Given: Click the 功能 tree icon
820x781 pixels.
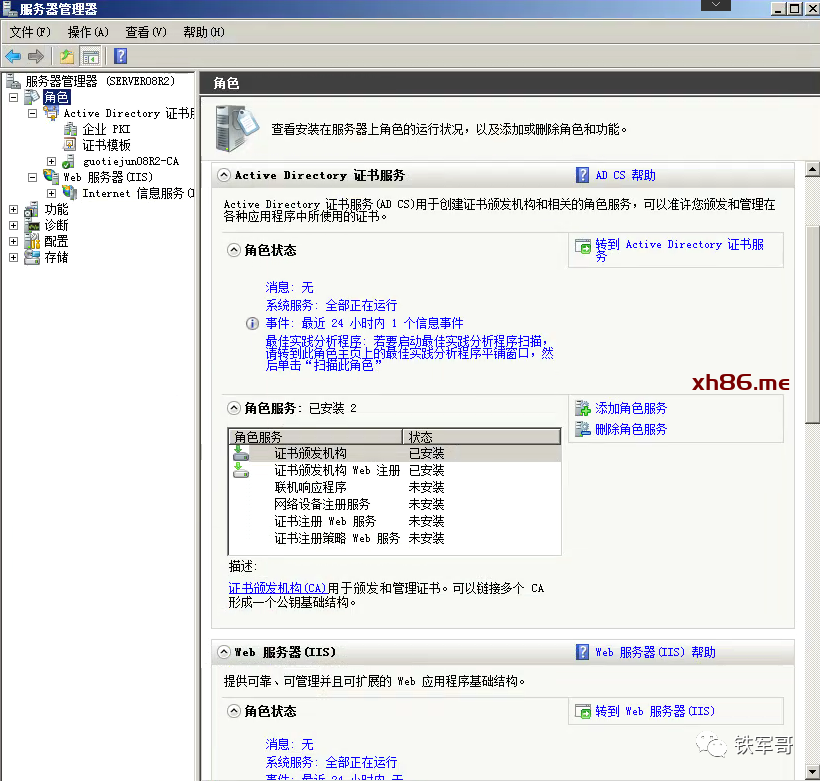Looking at the screenshot, I should 31,209.
